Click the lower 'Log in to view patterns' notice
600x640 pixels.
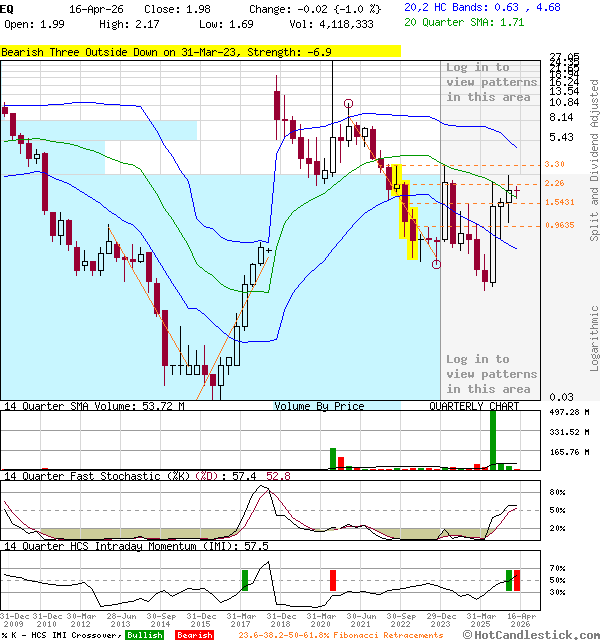(x=490, y=374)
